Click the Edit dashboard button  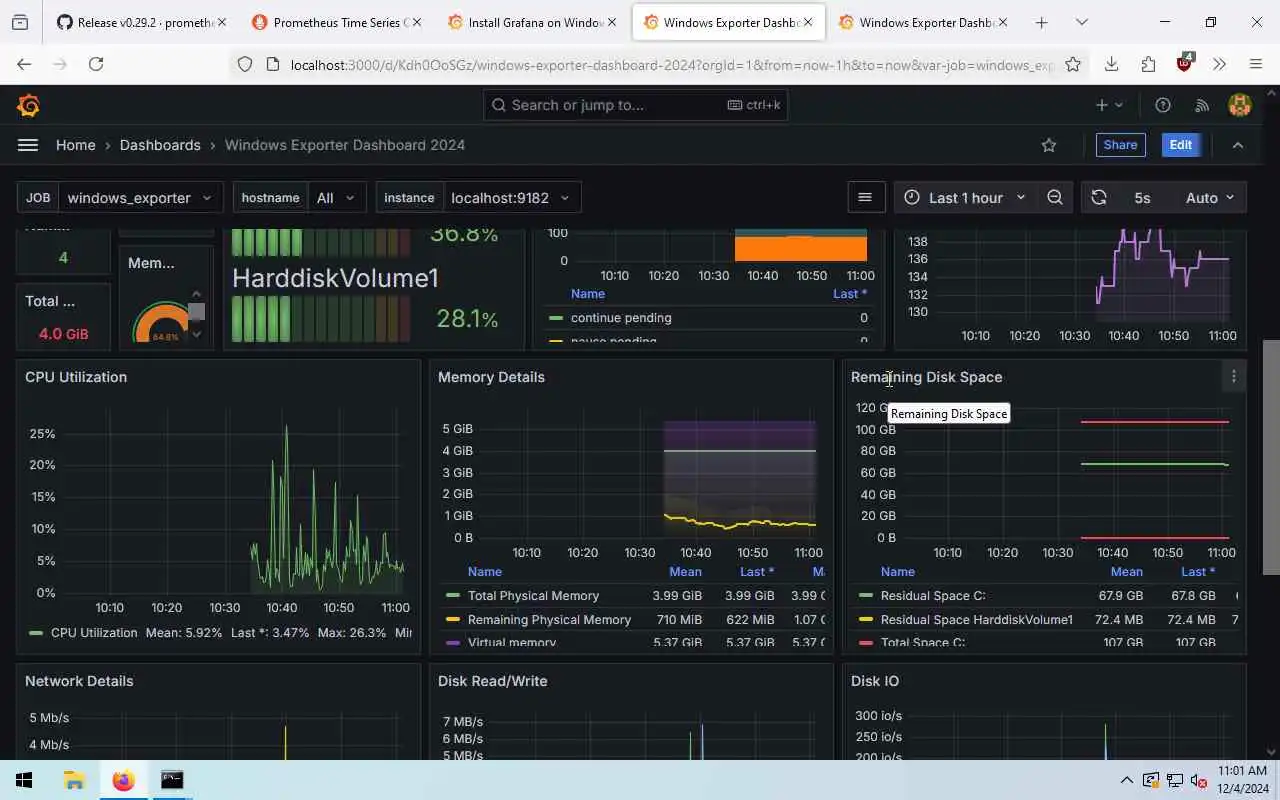pos(1180,145)
